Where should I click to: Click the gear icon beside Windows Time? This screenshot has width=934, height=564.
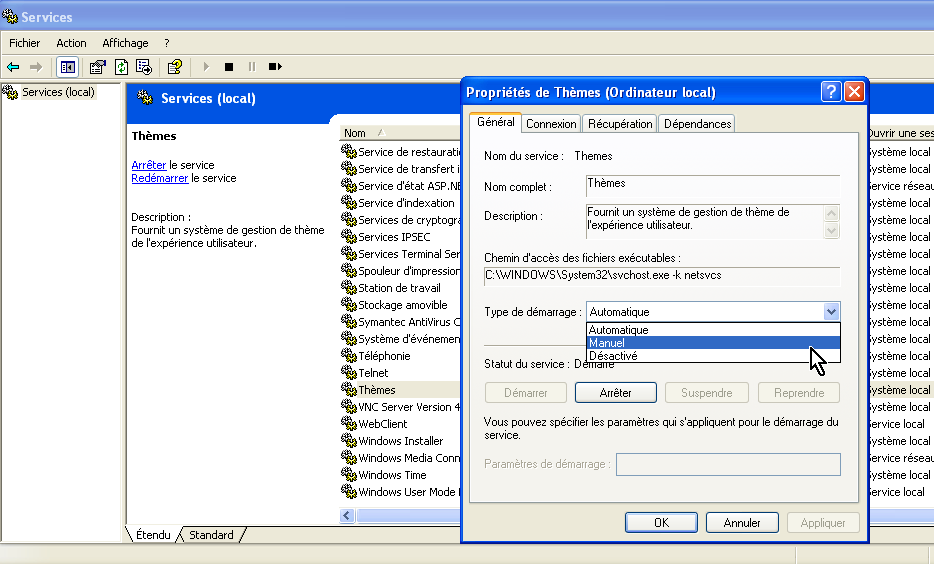[348, 475]
